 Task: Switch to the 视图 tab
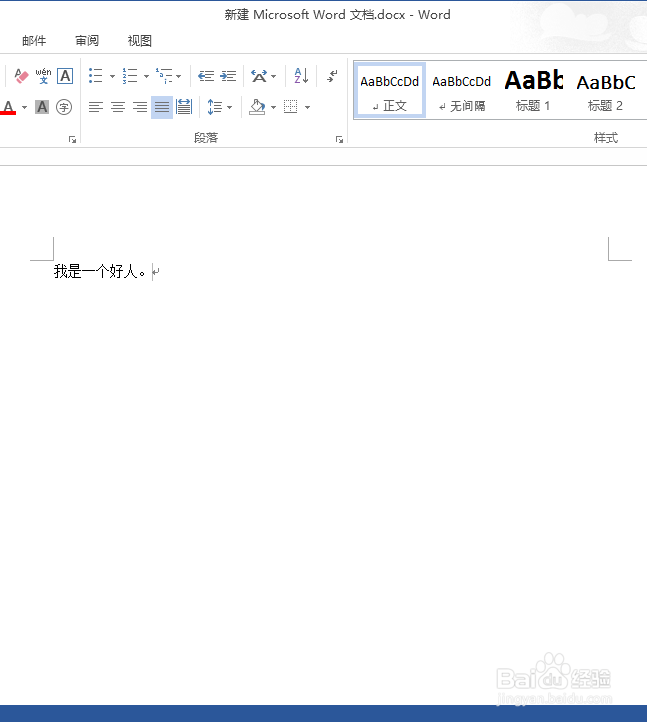pos(140,41)
